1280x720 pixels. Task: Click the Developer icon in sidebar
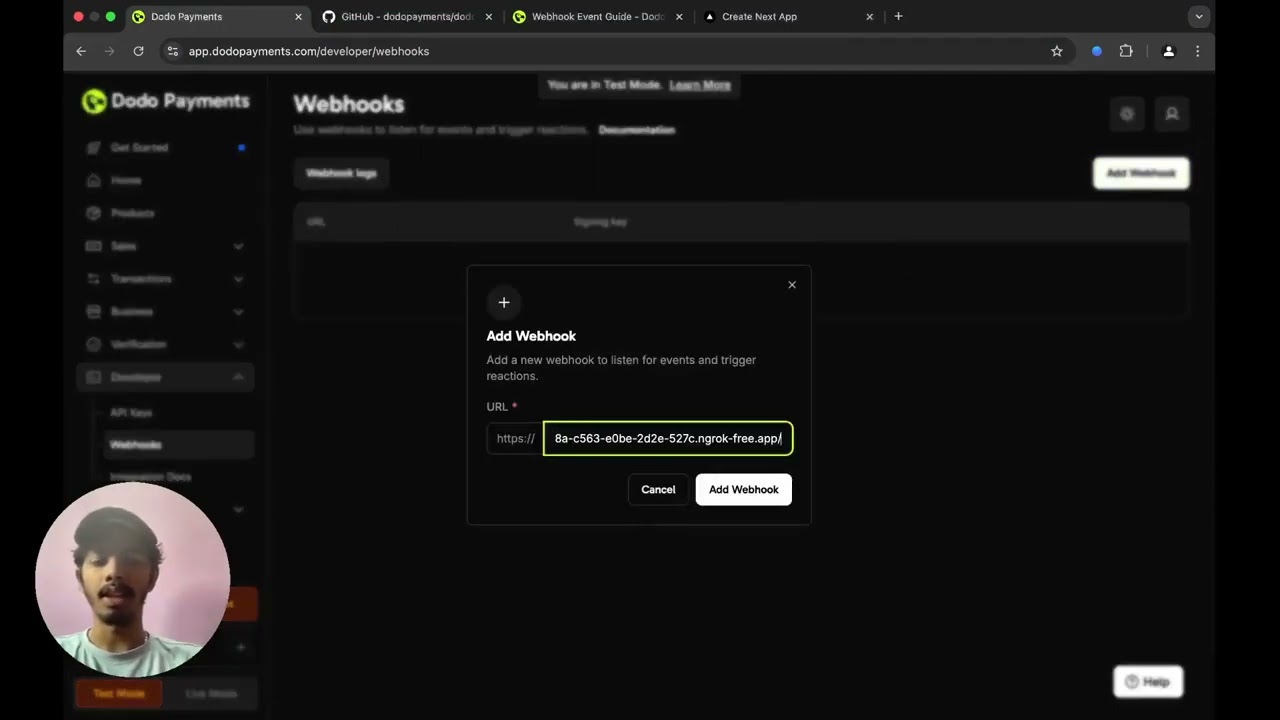[93, 377]
